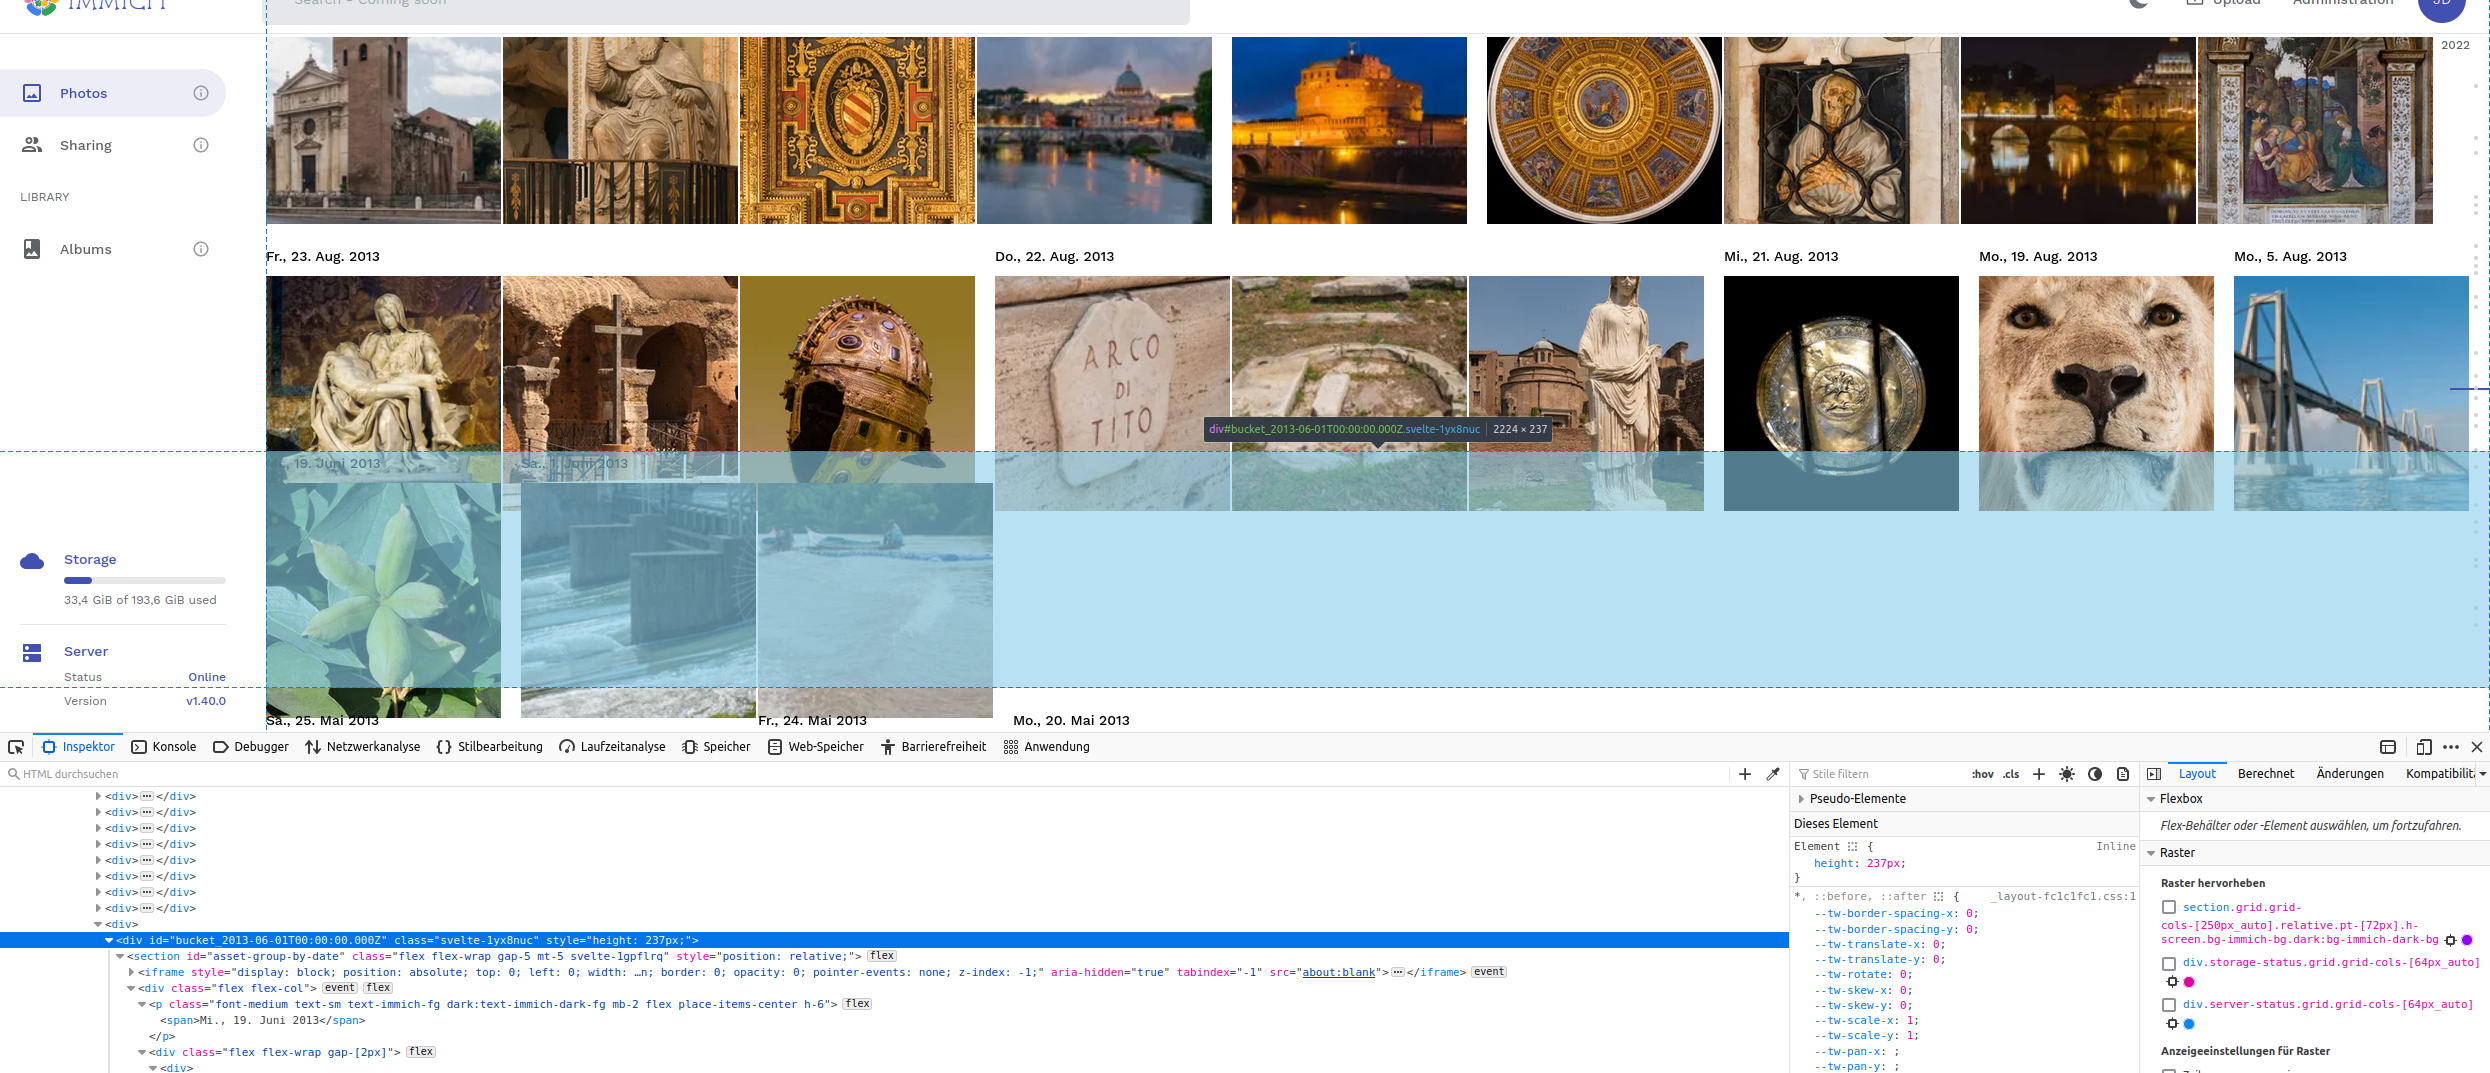Click info icon next to Albums
Image resolution: width=2490 pixels, height=1073 pixels.
coord(201,249)
